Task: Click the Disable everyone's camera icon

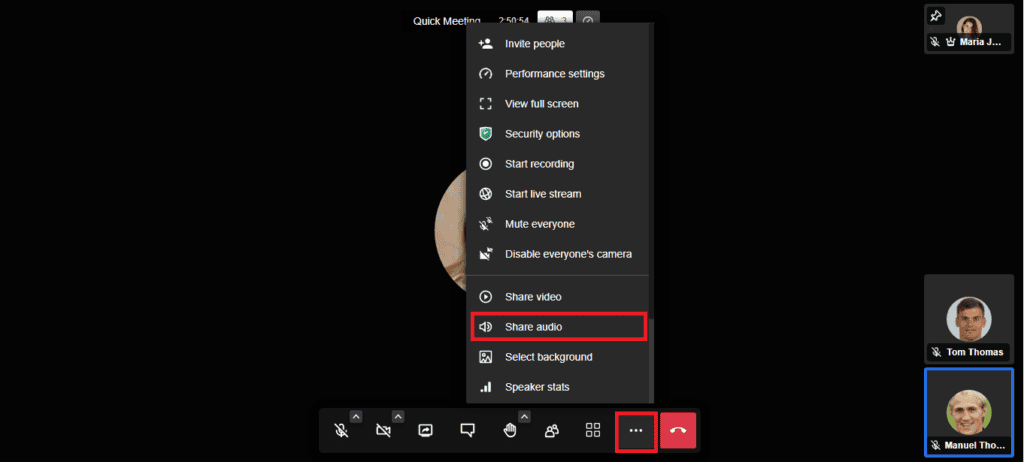Action: 485,254
